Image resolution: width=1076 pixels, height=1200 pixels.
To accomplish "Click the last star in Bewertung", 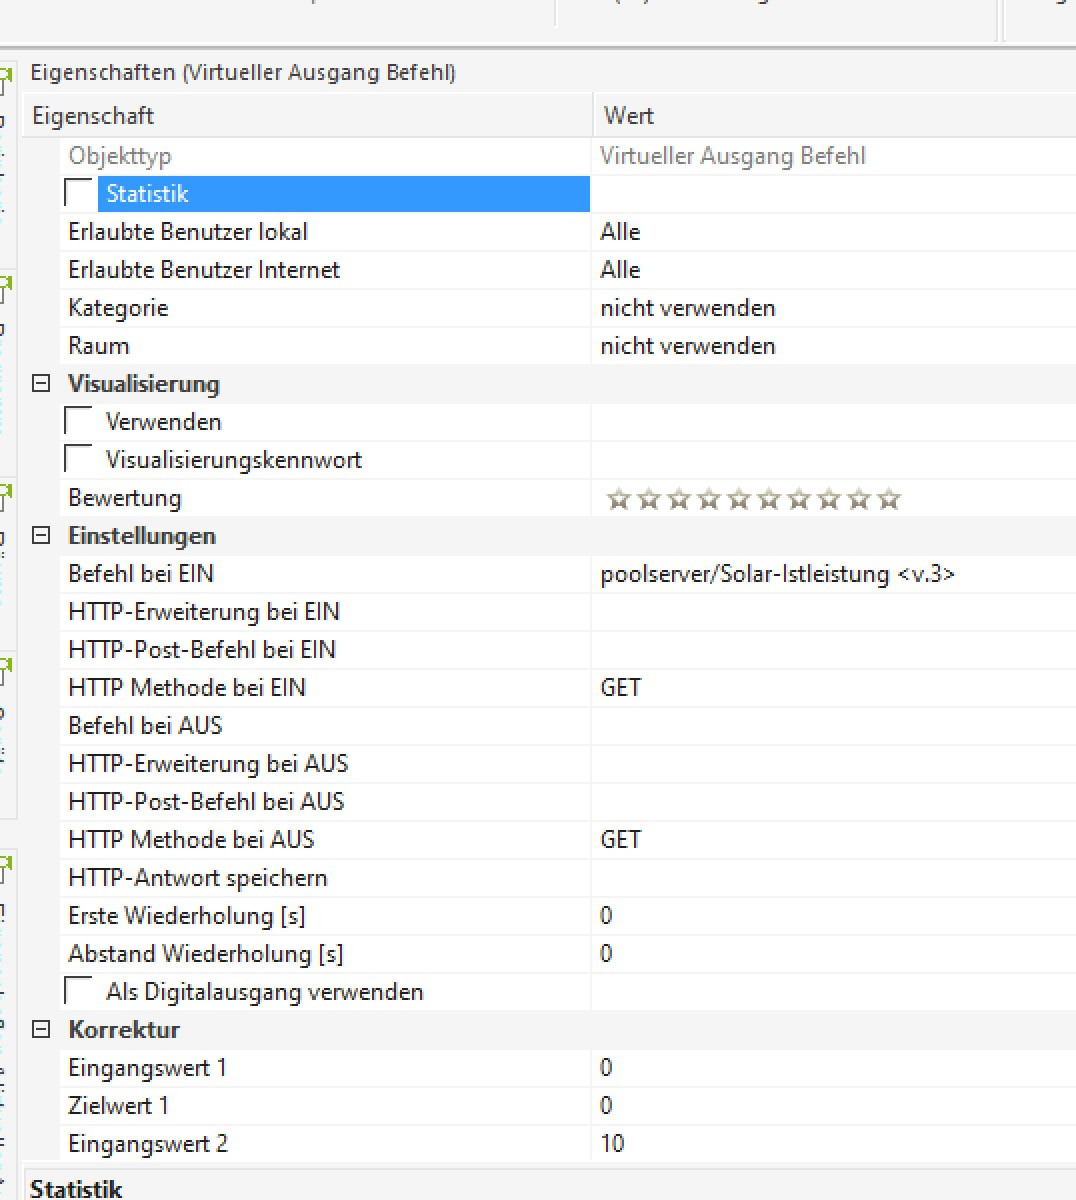I will tap(889, 499).
